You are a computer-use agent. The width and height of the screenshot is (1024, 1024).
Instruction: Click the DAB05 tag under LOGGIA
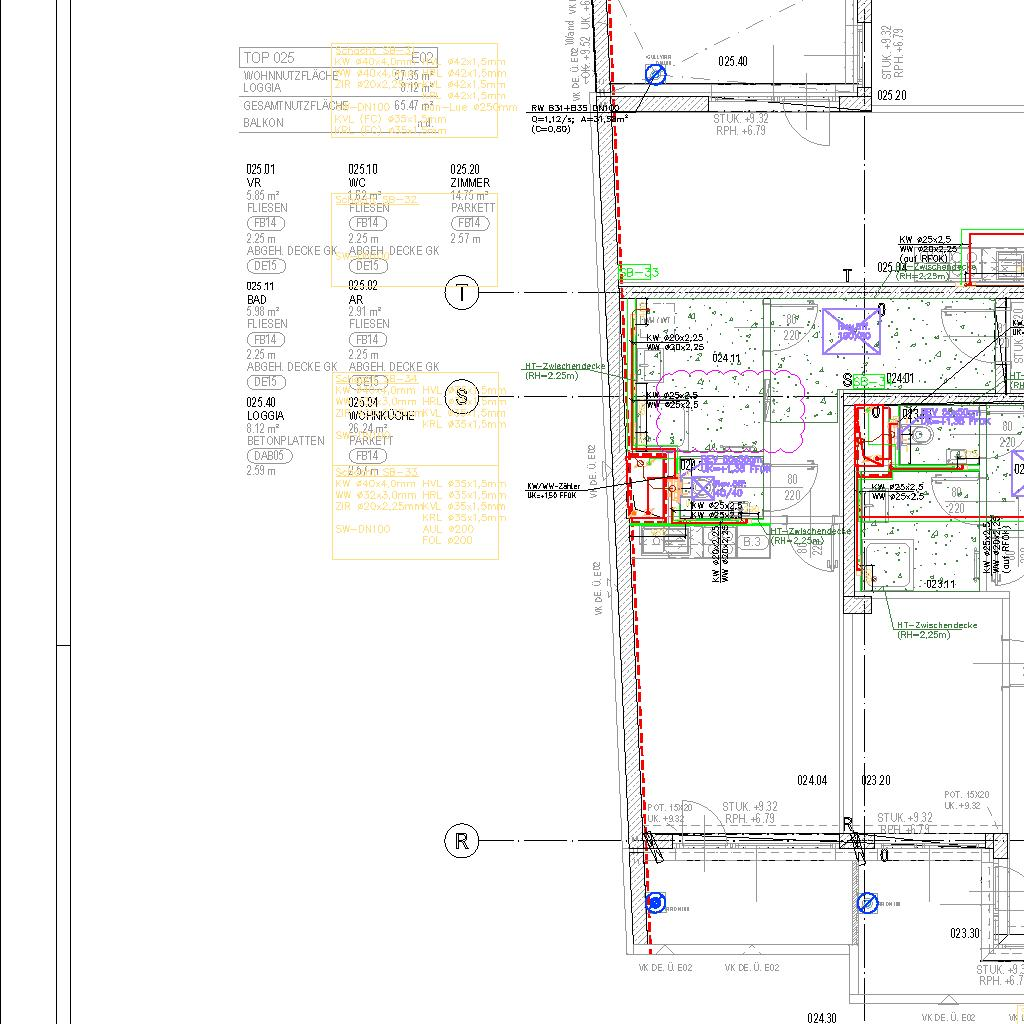tap(267, 456)
